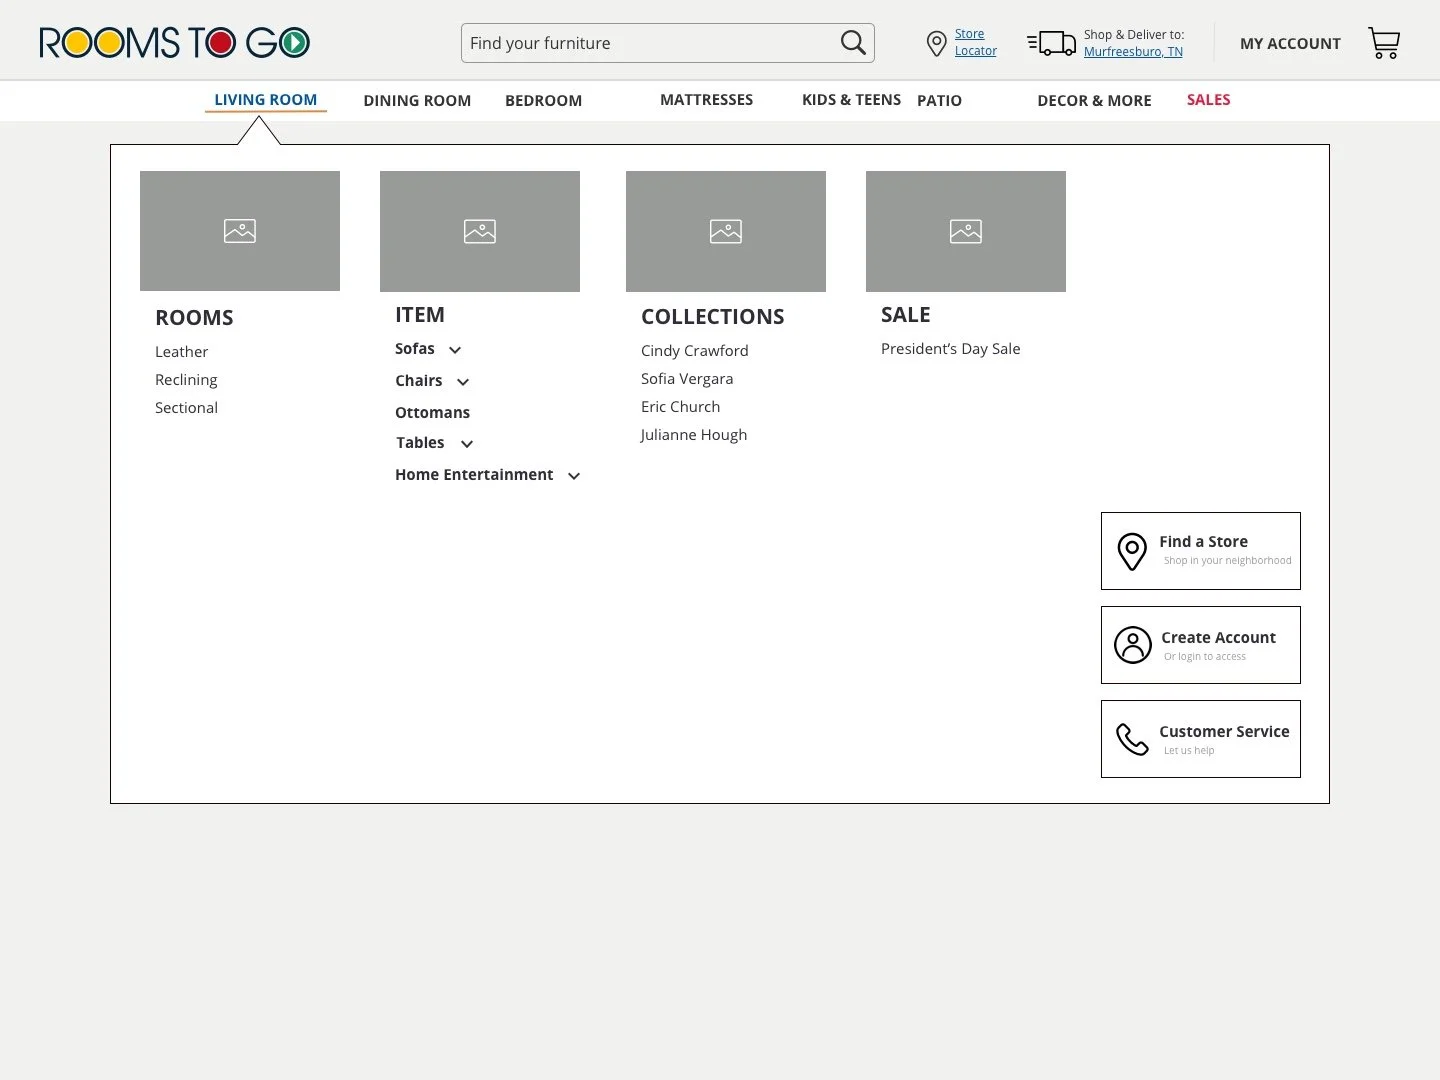Open the Patio menu
This screenshot has width=1440, height=1080.
pos(939,101)
